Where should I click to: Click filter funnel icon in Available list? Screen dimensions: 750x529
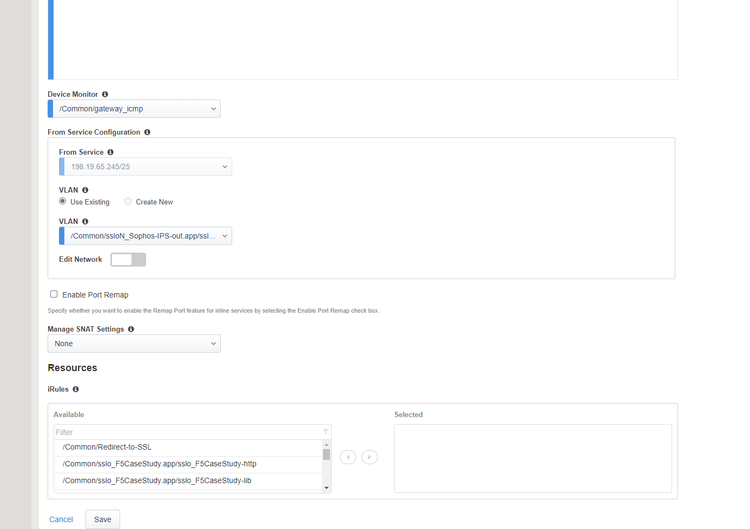[x=326, y=432]
